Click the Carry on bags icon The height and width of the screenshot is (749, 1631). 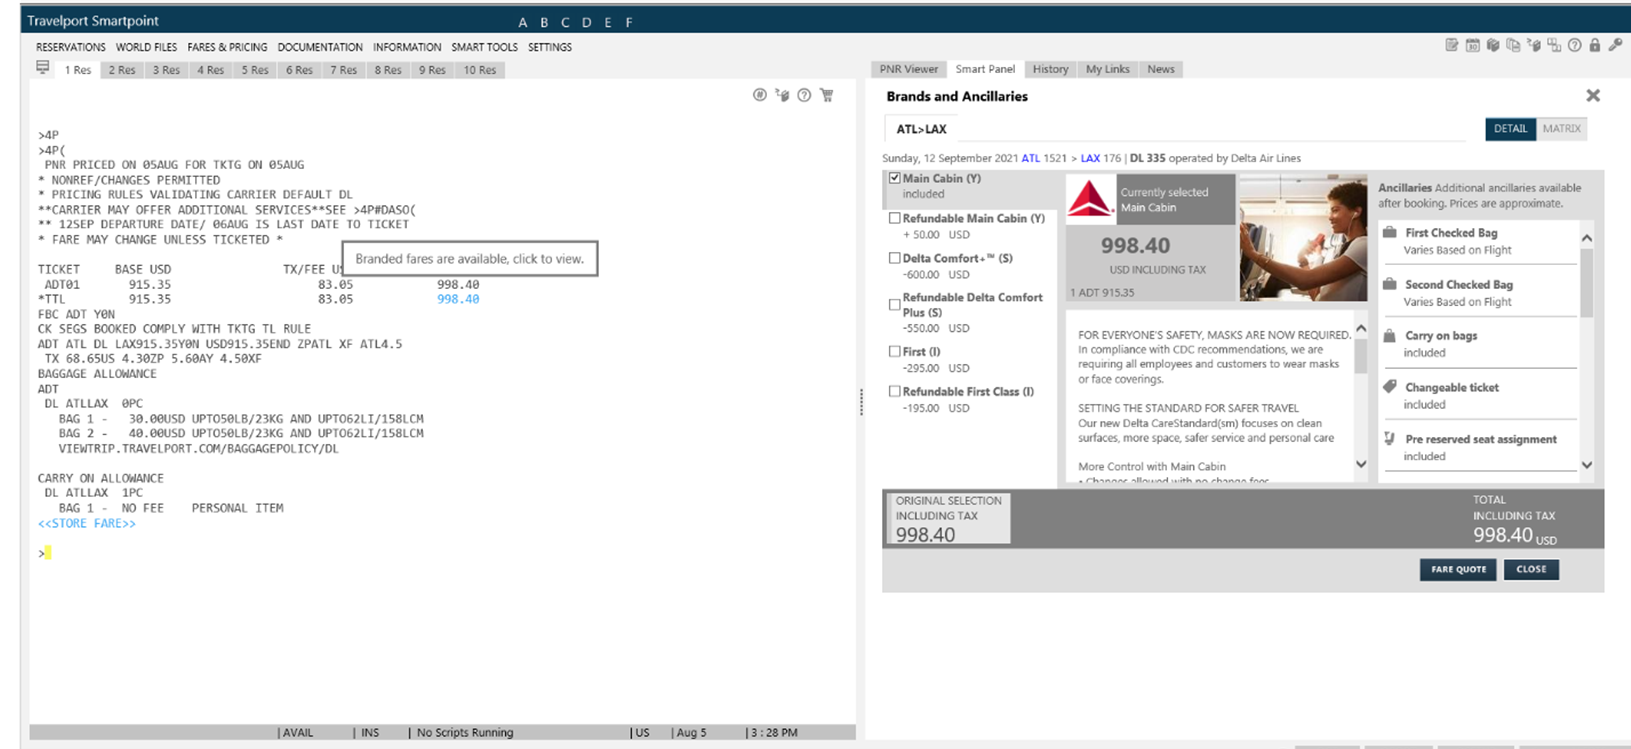pos(1389,336)
